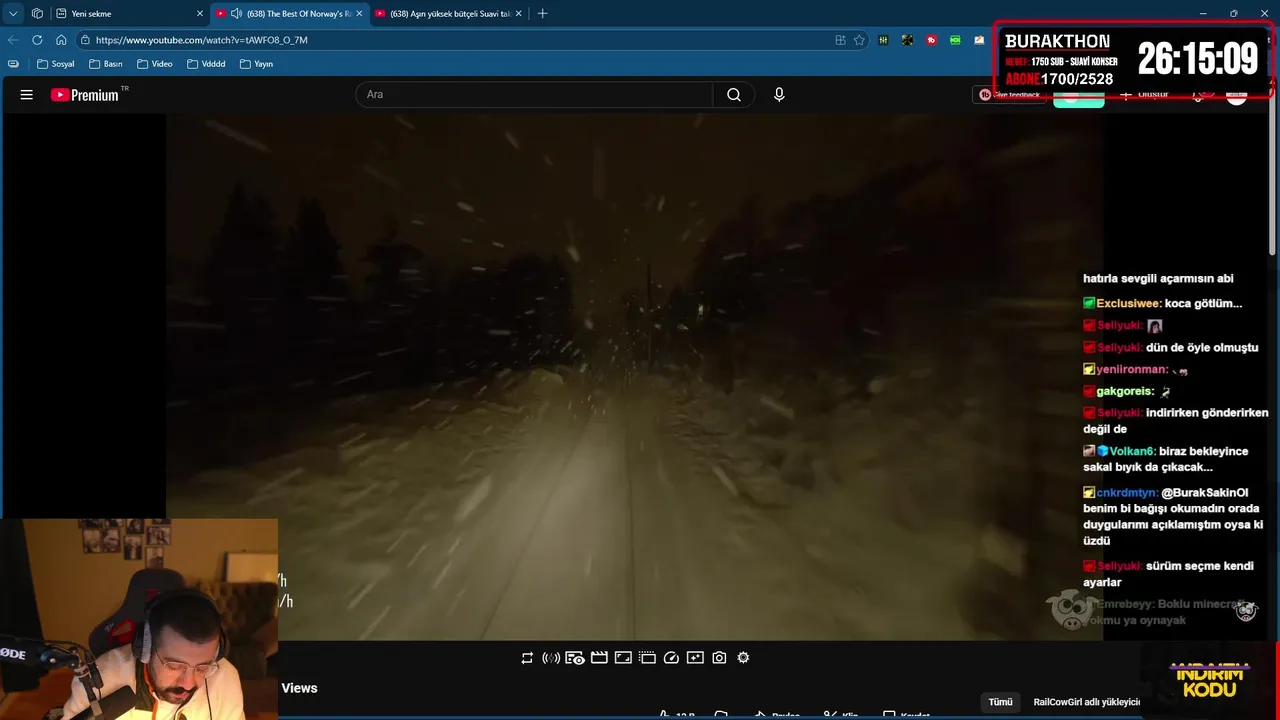Click the equalizer extension icon
Viewport: 1280px width, 720px height.
coord(884,40)
